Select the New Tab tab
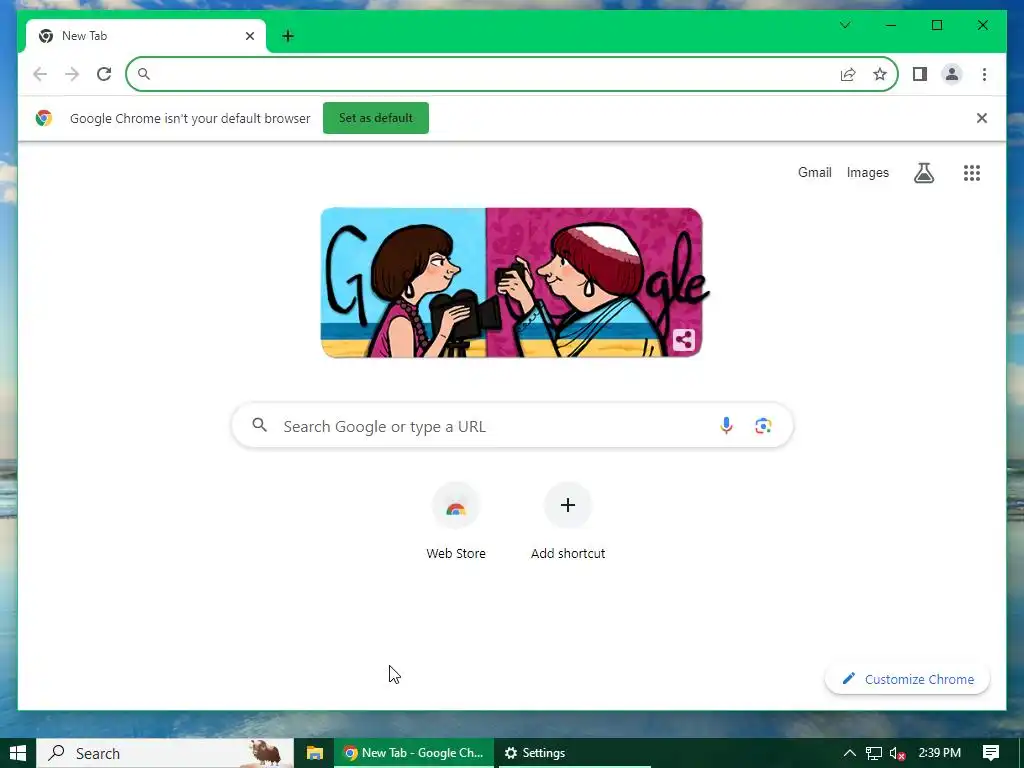Image resolution: width=1024 pixels, height=768 pixels. [x=145, y=36]
